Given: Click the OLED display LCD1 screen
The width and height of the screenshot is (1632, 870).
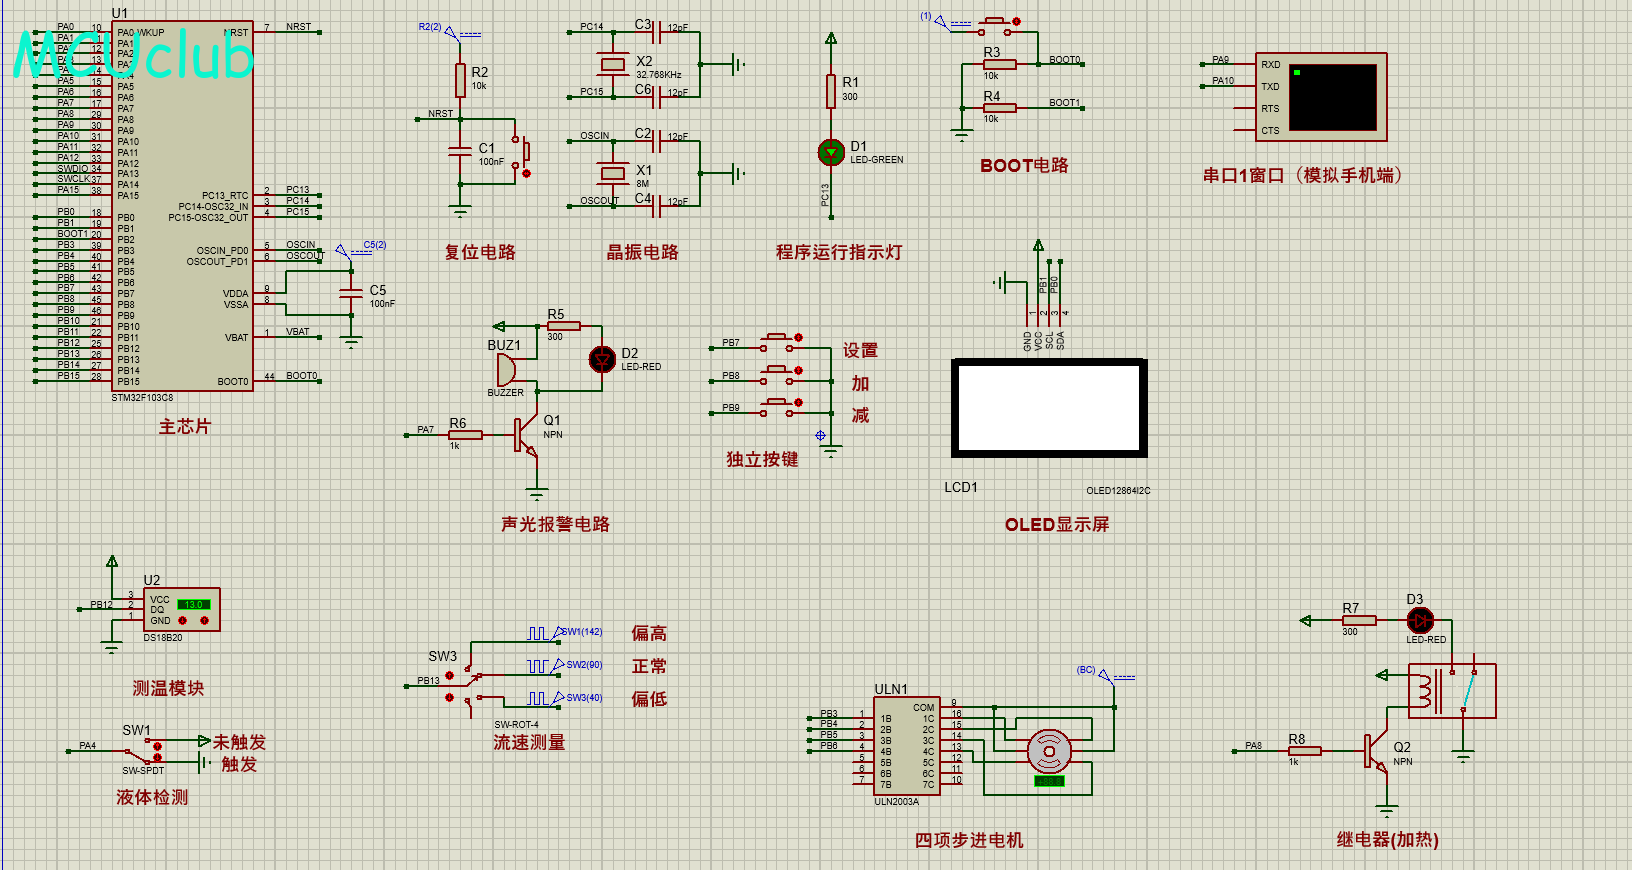Looking at the screenshot, I should 1049,408.
